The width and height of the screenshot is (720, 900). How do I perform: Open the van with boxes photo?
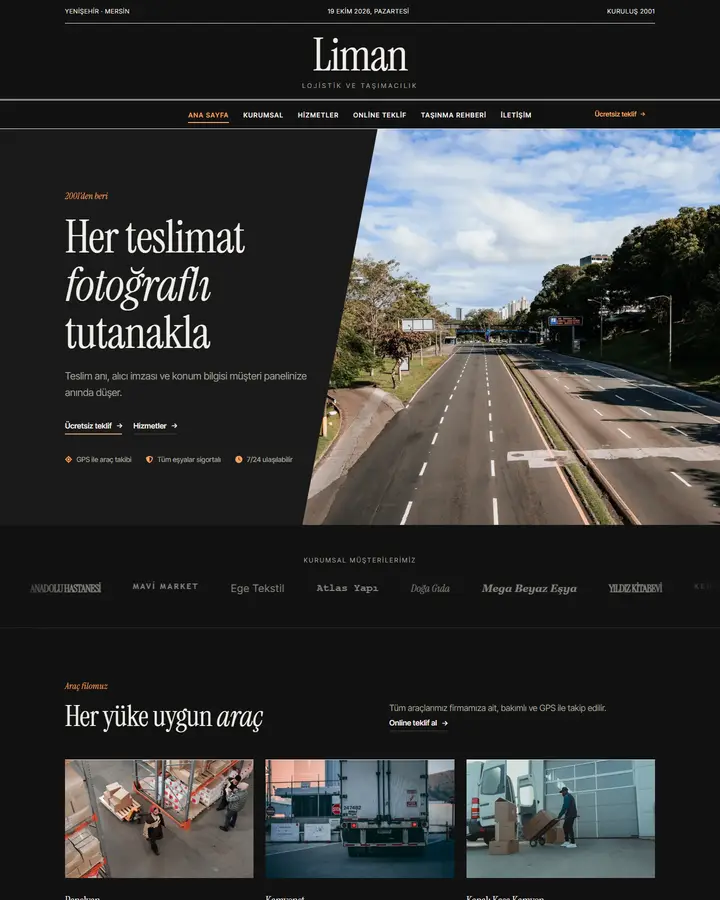click(x=560, y=818)
